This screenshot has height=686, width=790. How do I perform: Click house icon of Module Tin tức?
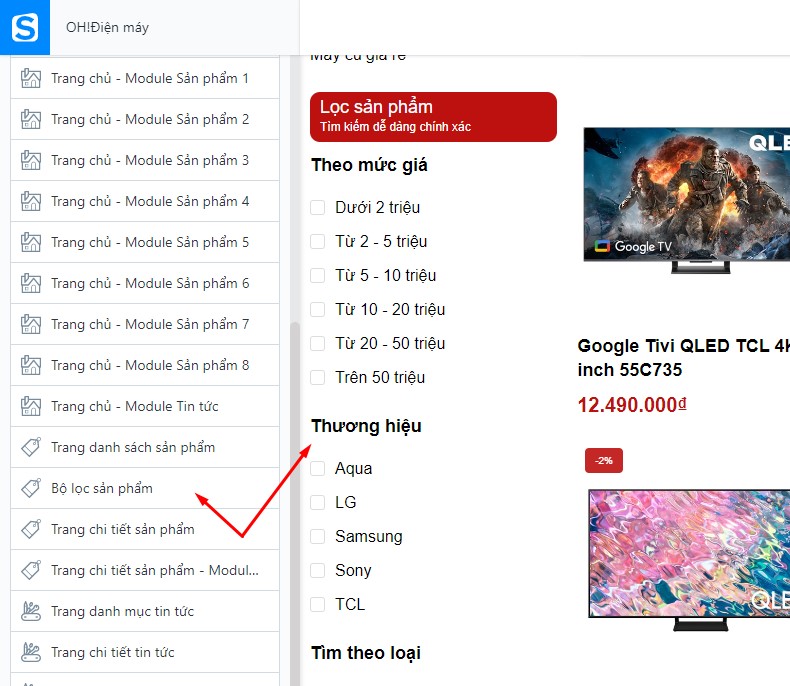click(x=31, y=406)
